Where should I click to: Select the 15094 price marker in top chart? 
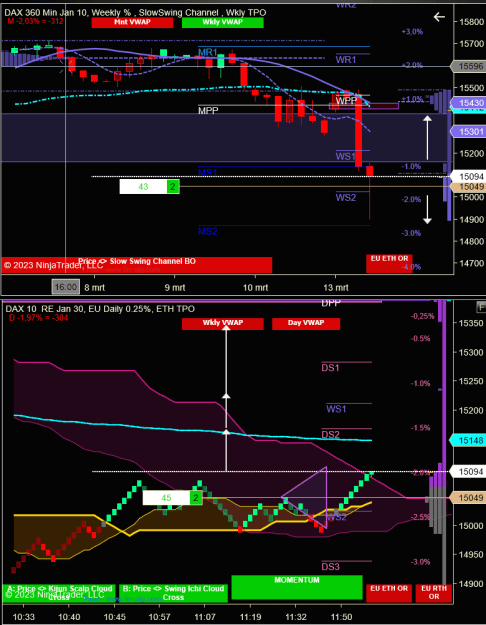468,176
